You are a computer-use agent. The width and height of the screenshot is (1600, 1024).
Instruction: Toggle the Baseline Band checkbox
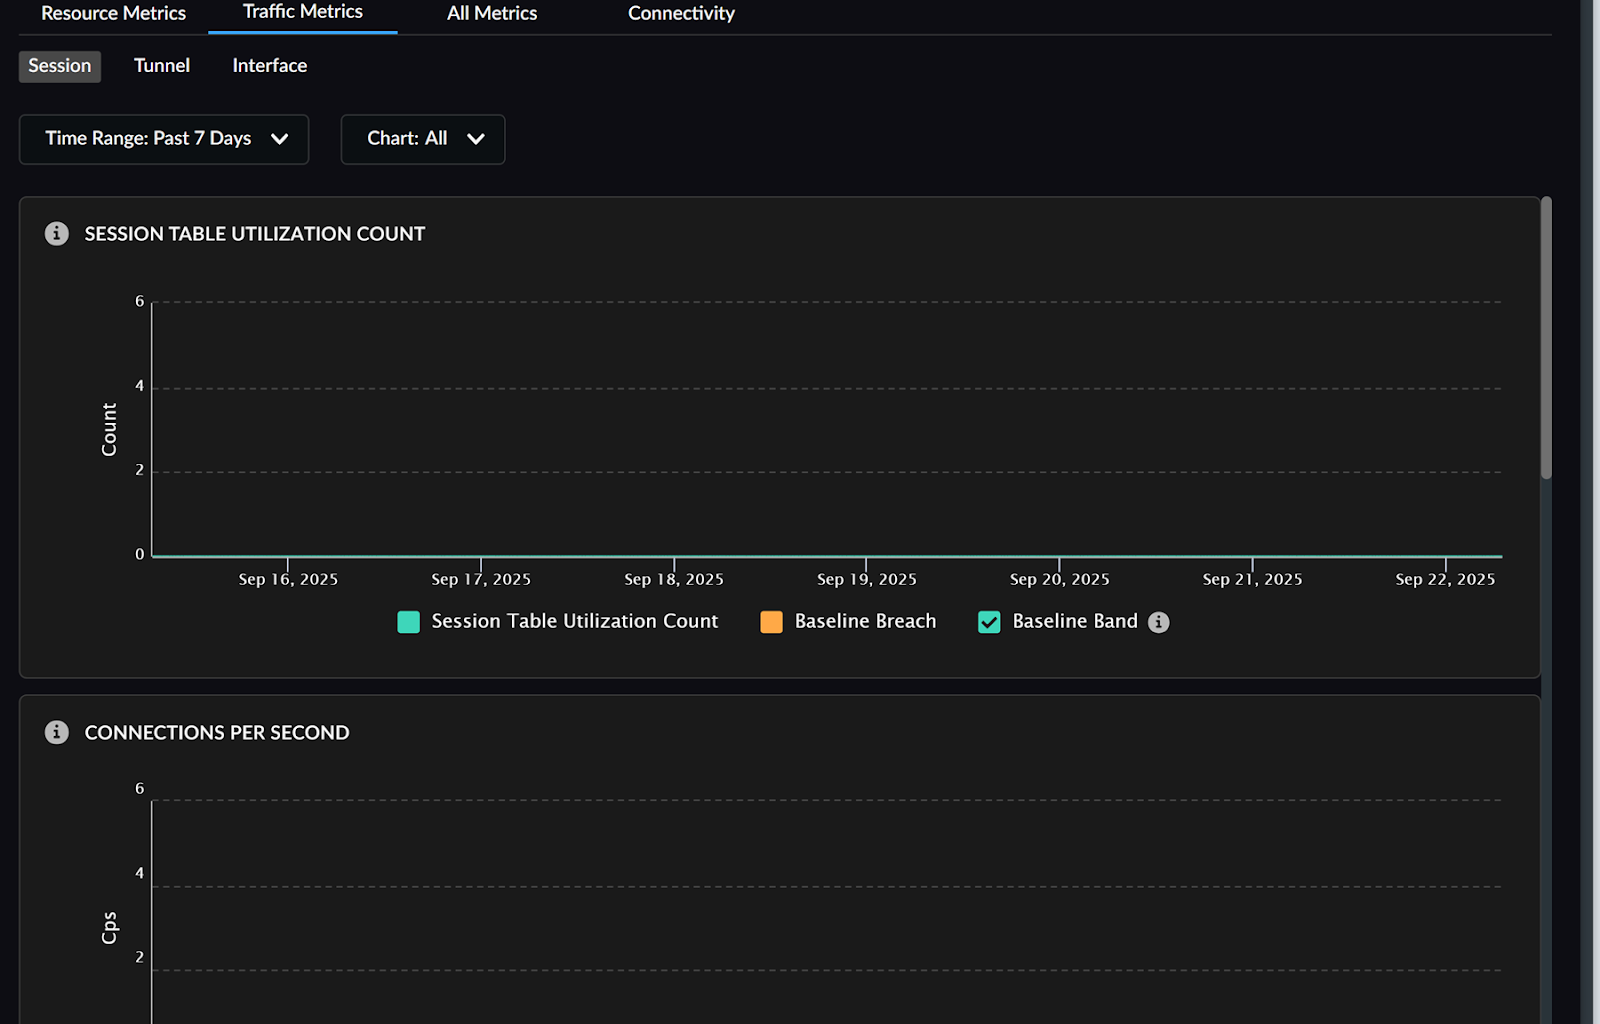click(989, 622)
